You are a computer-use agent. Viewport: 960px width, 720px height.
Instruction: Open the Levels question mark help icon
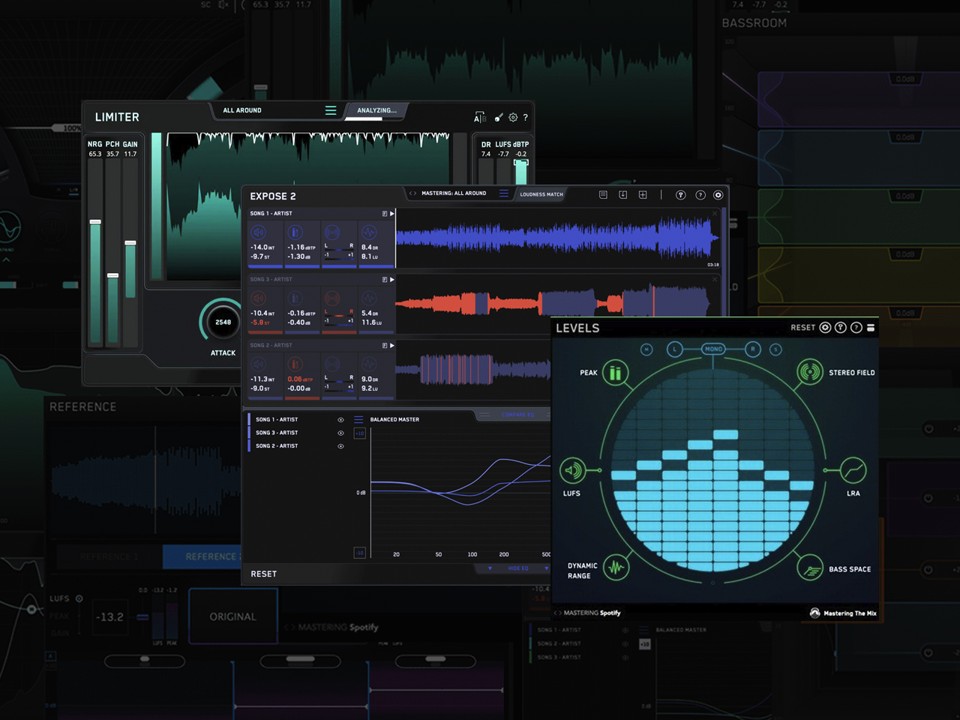(857, 328)
